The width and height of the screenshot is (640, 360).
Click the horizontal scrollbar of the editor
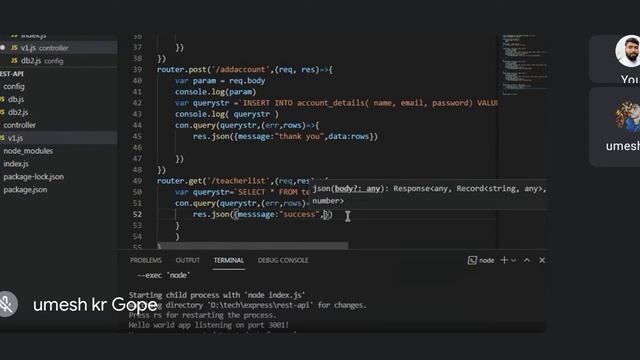(253, 246)
